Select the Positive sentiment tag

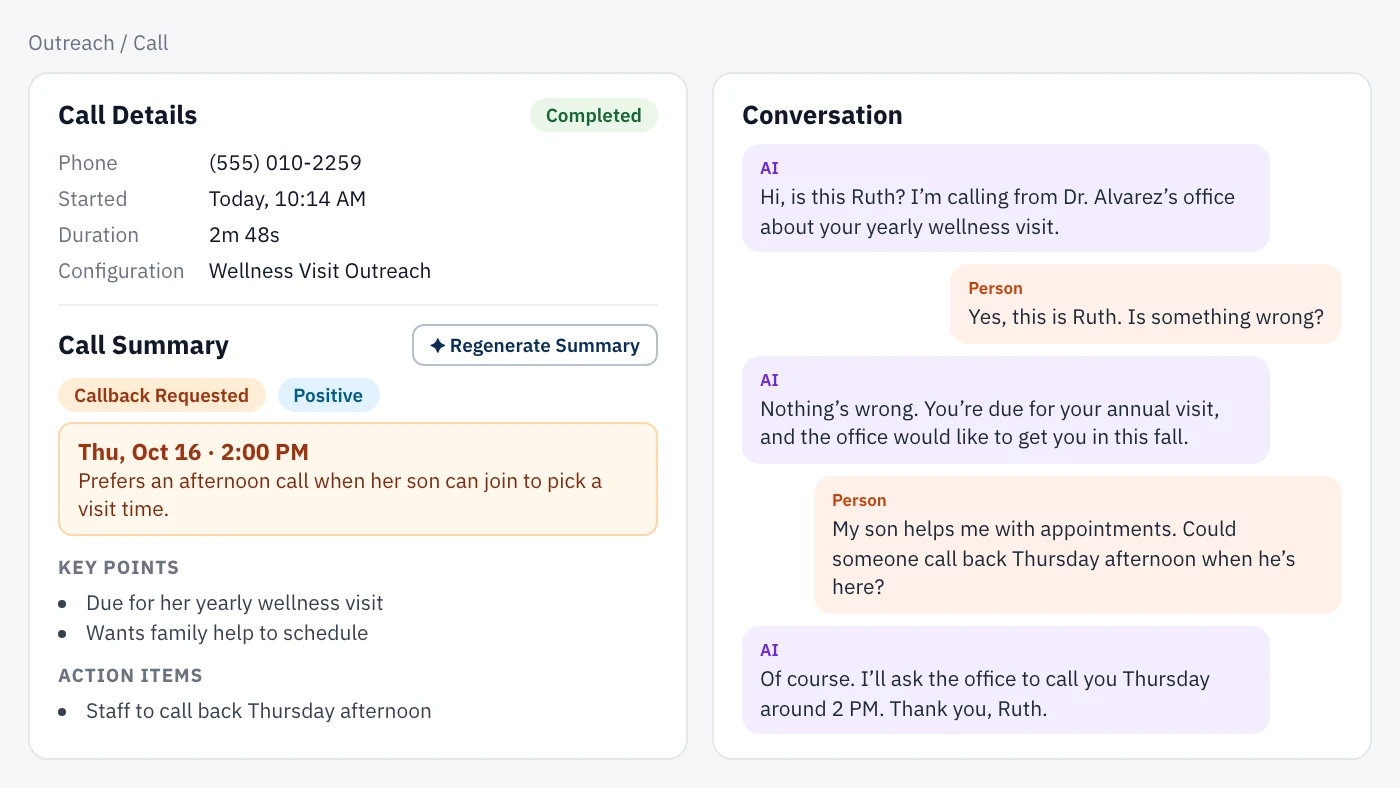328,395
